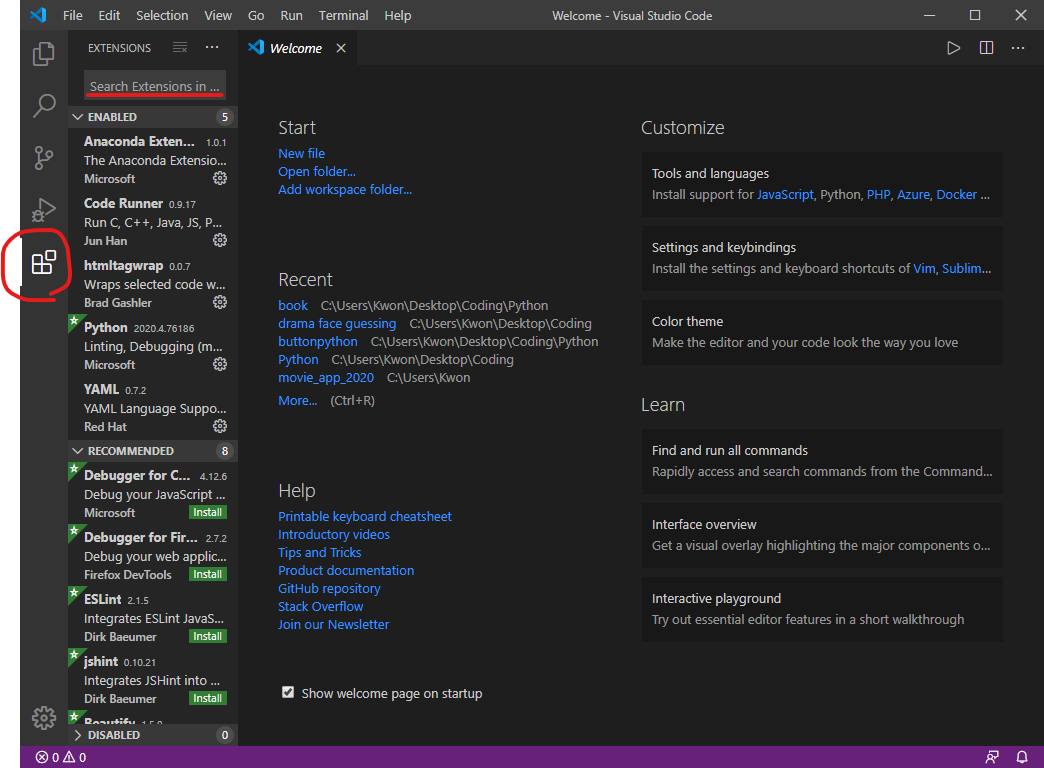The image size is (1044, 768).
Task: Open recent folder 'drama face guessing'
Action: (337, 323)
